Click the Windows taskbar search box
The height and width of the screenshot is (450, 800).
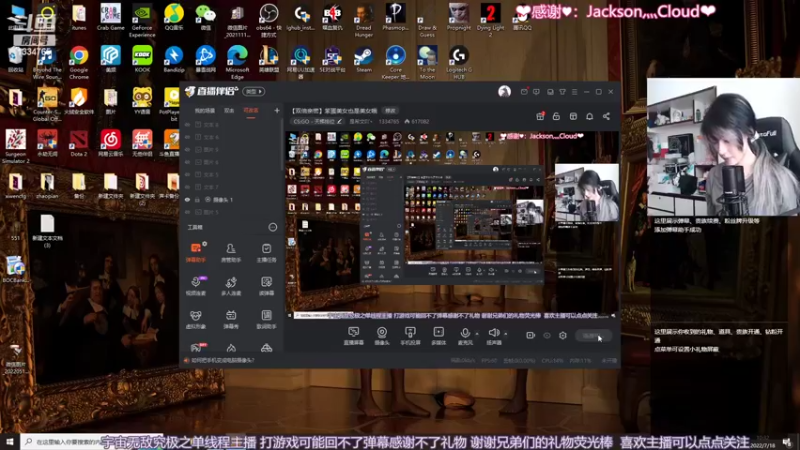92,441
